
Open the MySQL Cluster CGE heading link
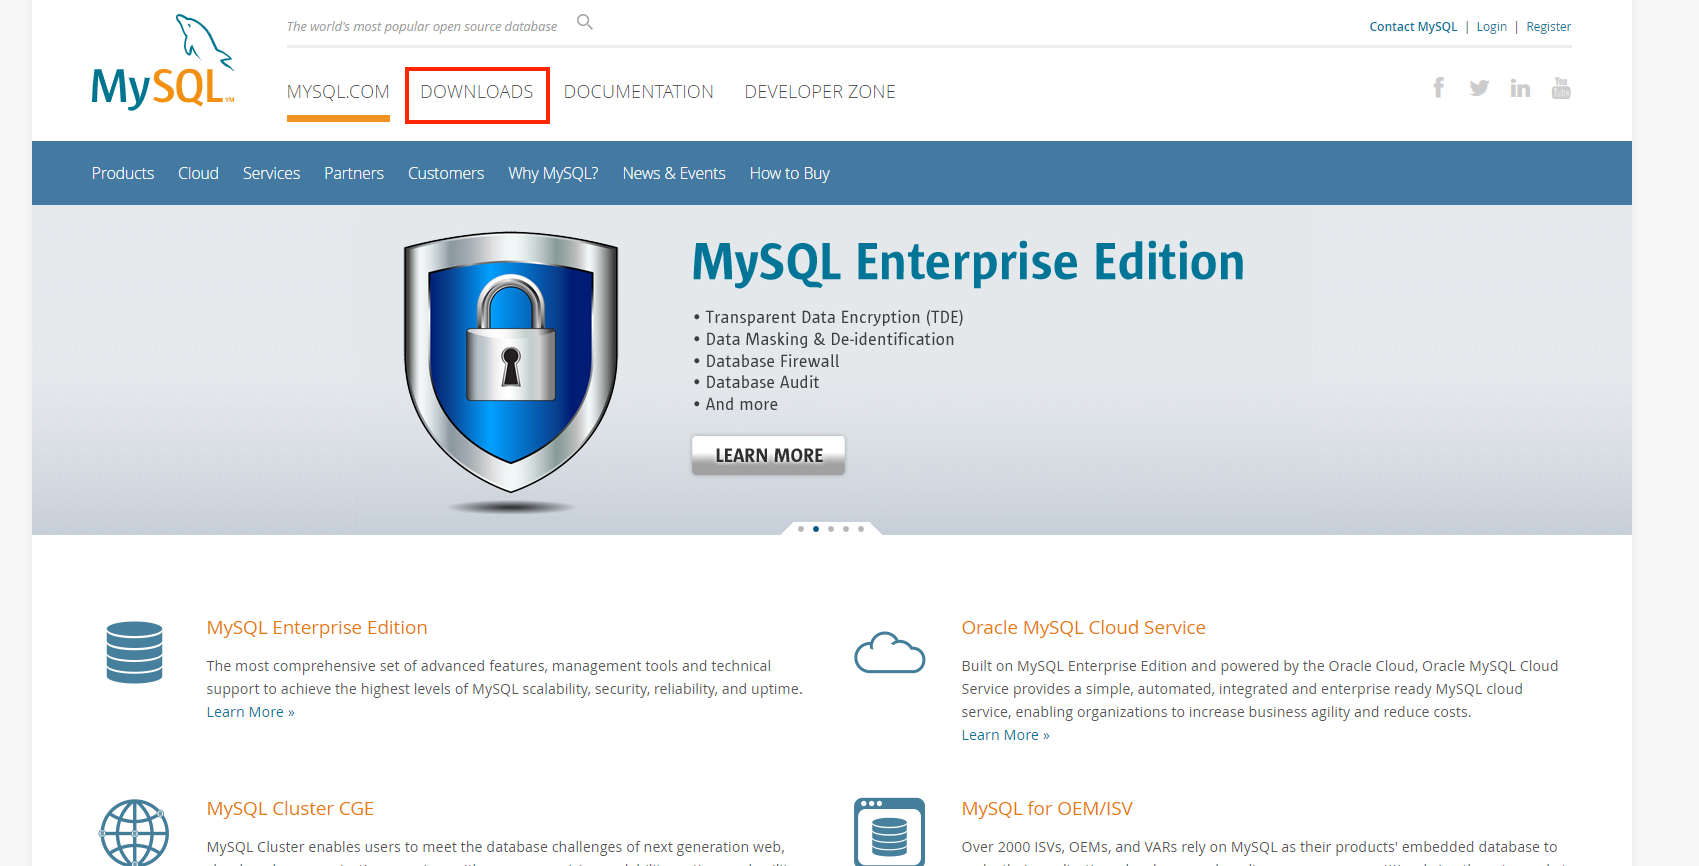(290, 809)
